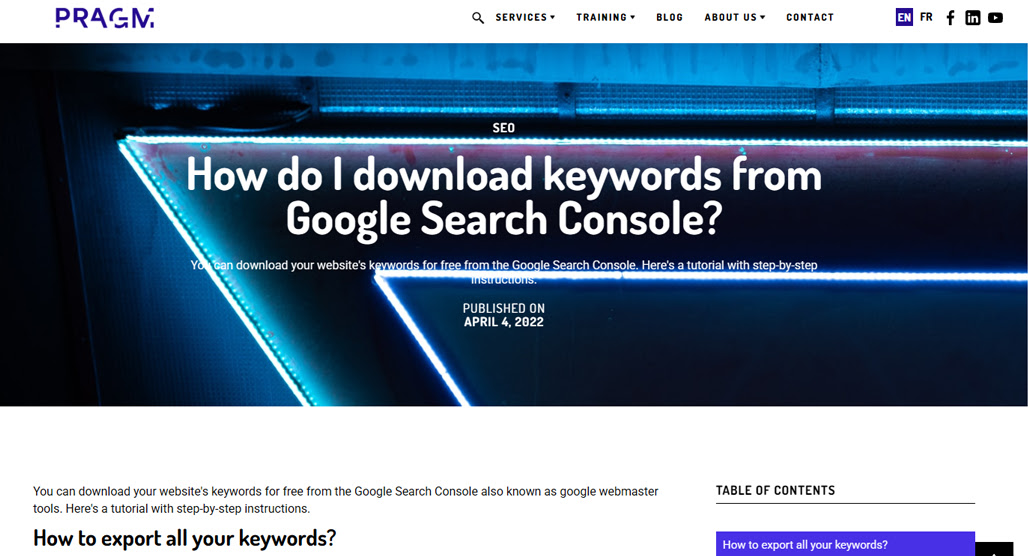Open the YouTube channel icon
The height and width of the screenshot is (556, 1028).
coord(995,18)
